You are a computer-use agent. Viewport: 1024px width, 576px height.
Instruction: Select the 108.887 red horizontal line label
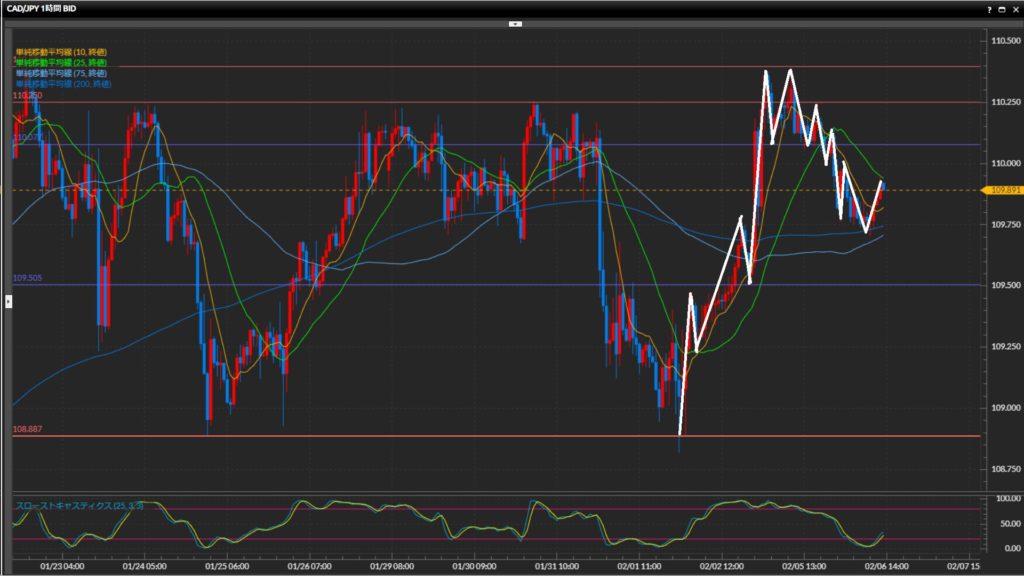coord(27,429)
